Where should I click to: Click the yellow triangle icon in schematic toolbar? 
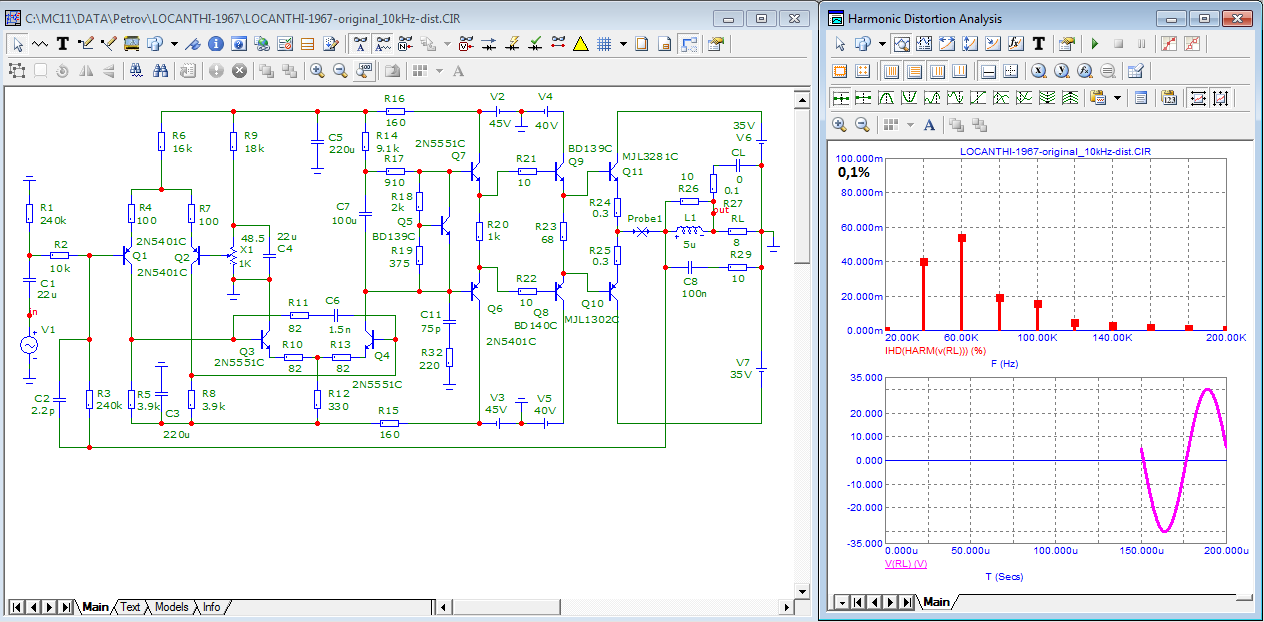pyautogui.click(x=580, y=44)
